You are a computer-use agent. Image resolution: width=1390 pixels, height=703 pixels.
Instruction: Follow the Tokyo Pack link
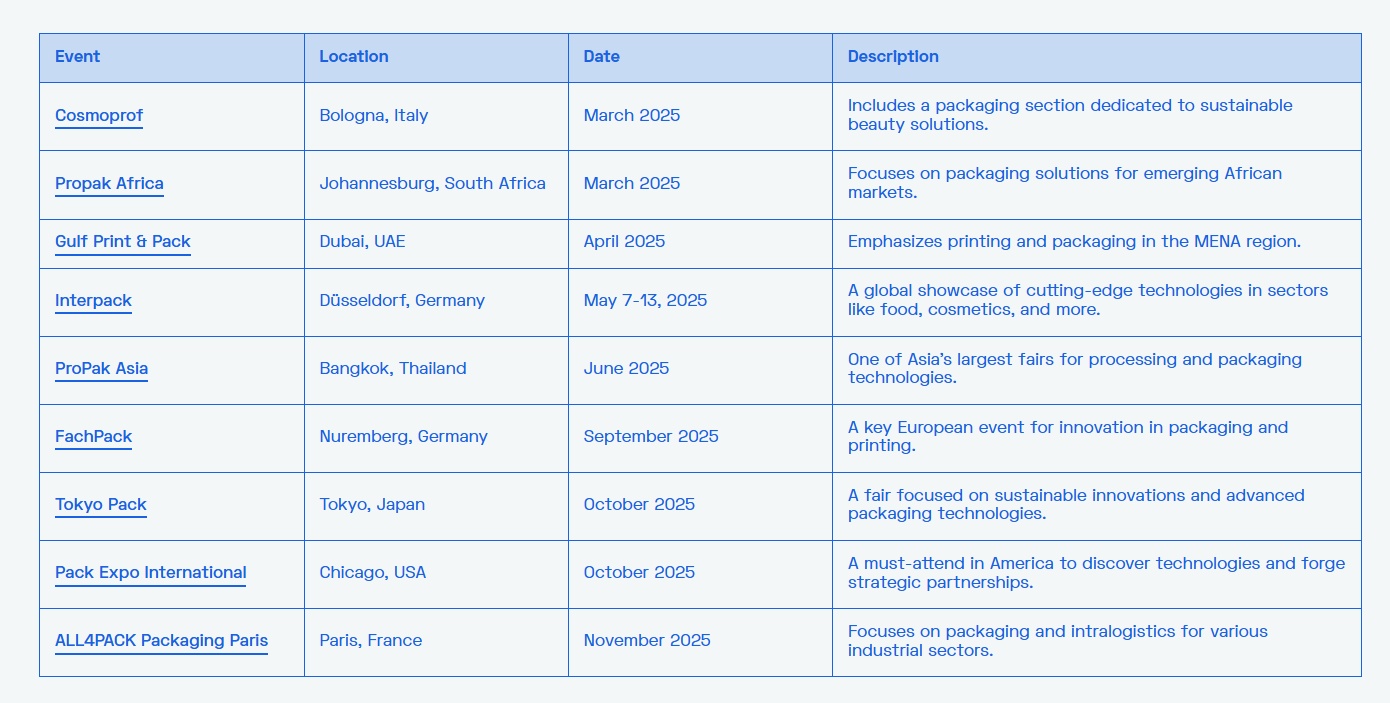click(x=100, y=505)
